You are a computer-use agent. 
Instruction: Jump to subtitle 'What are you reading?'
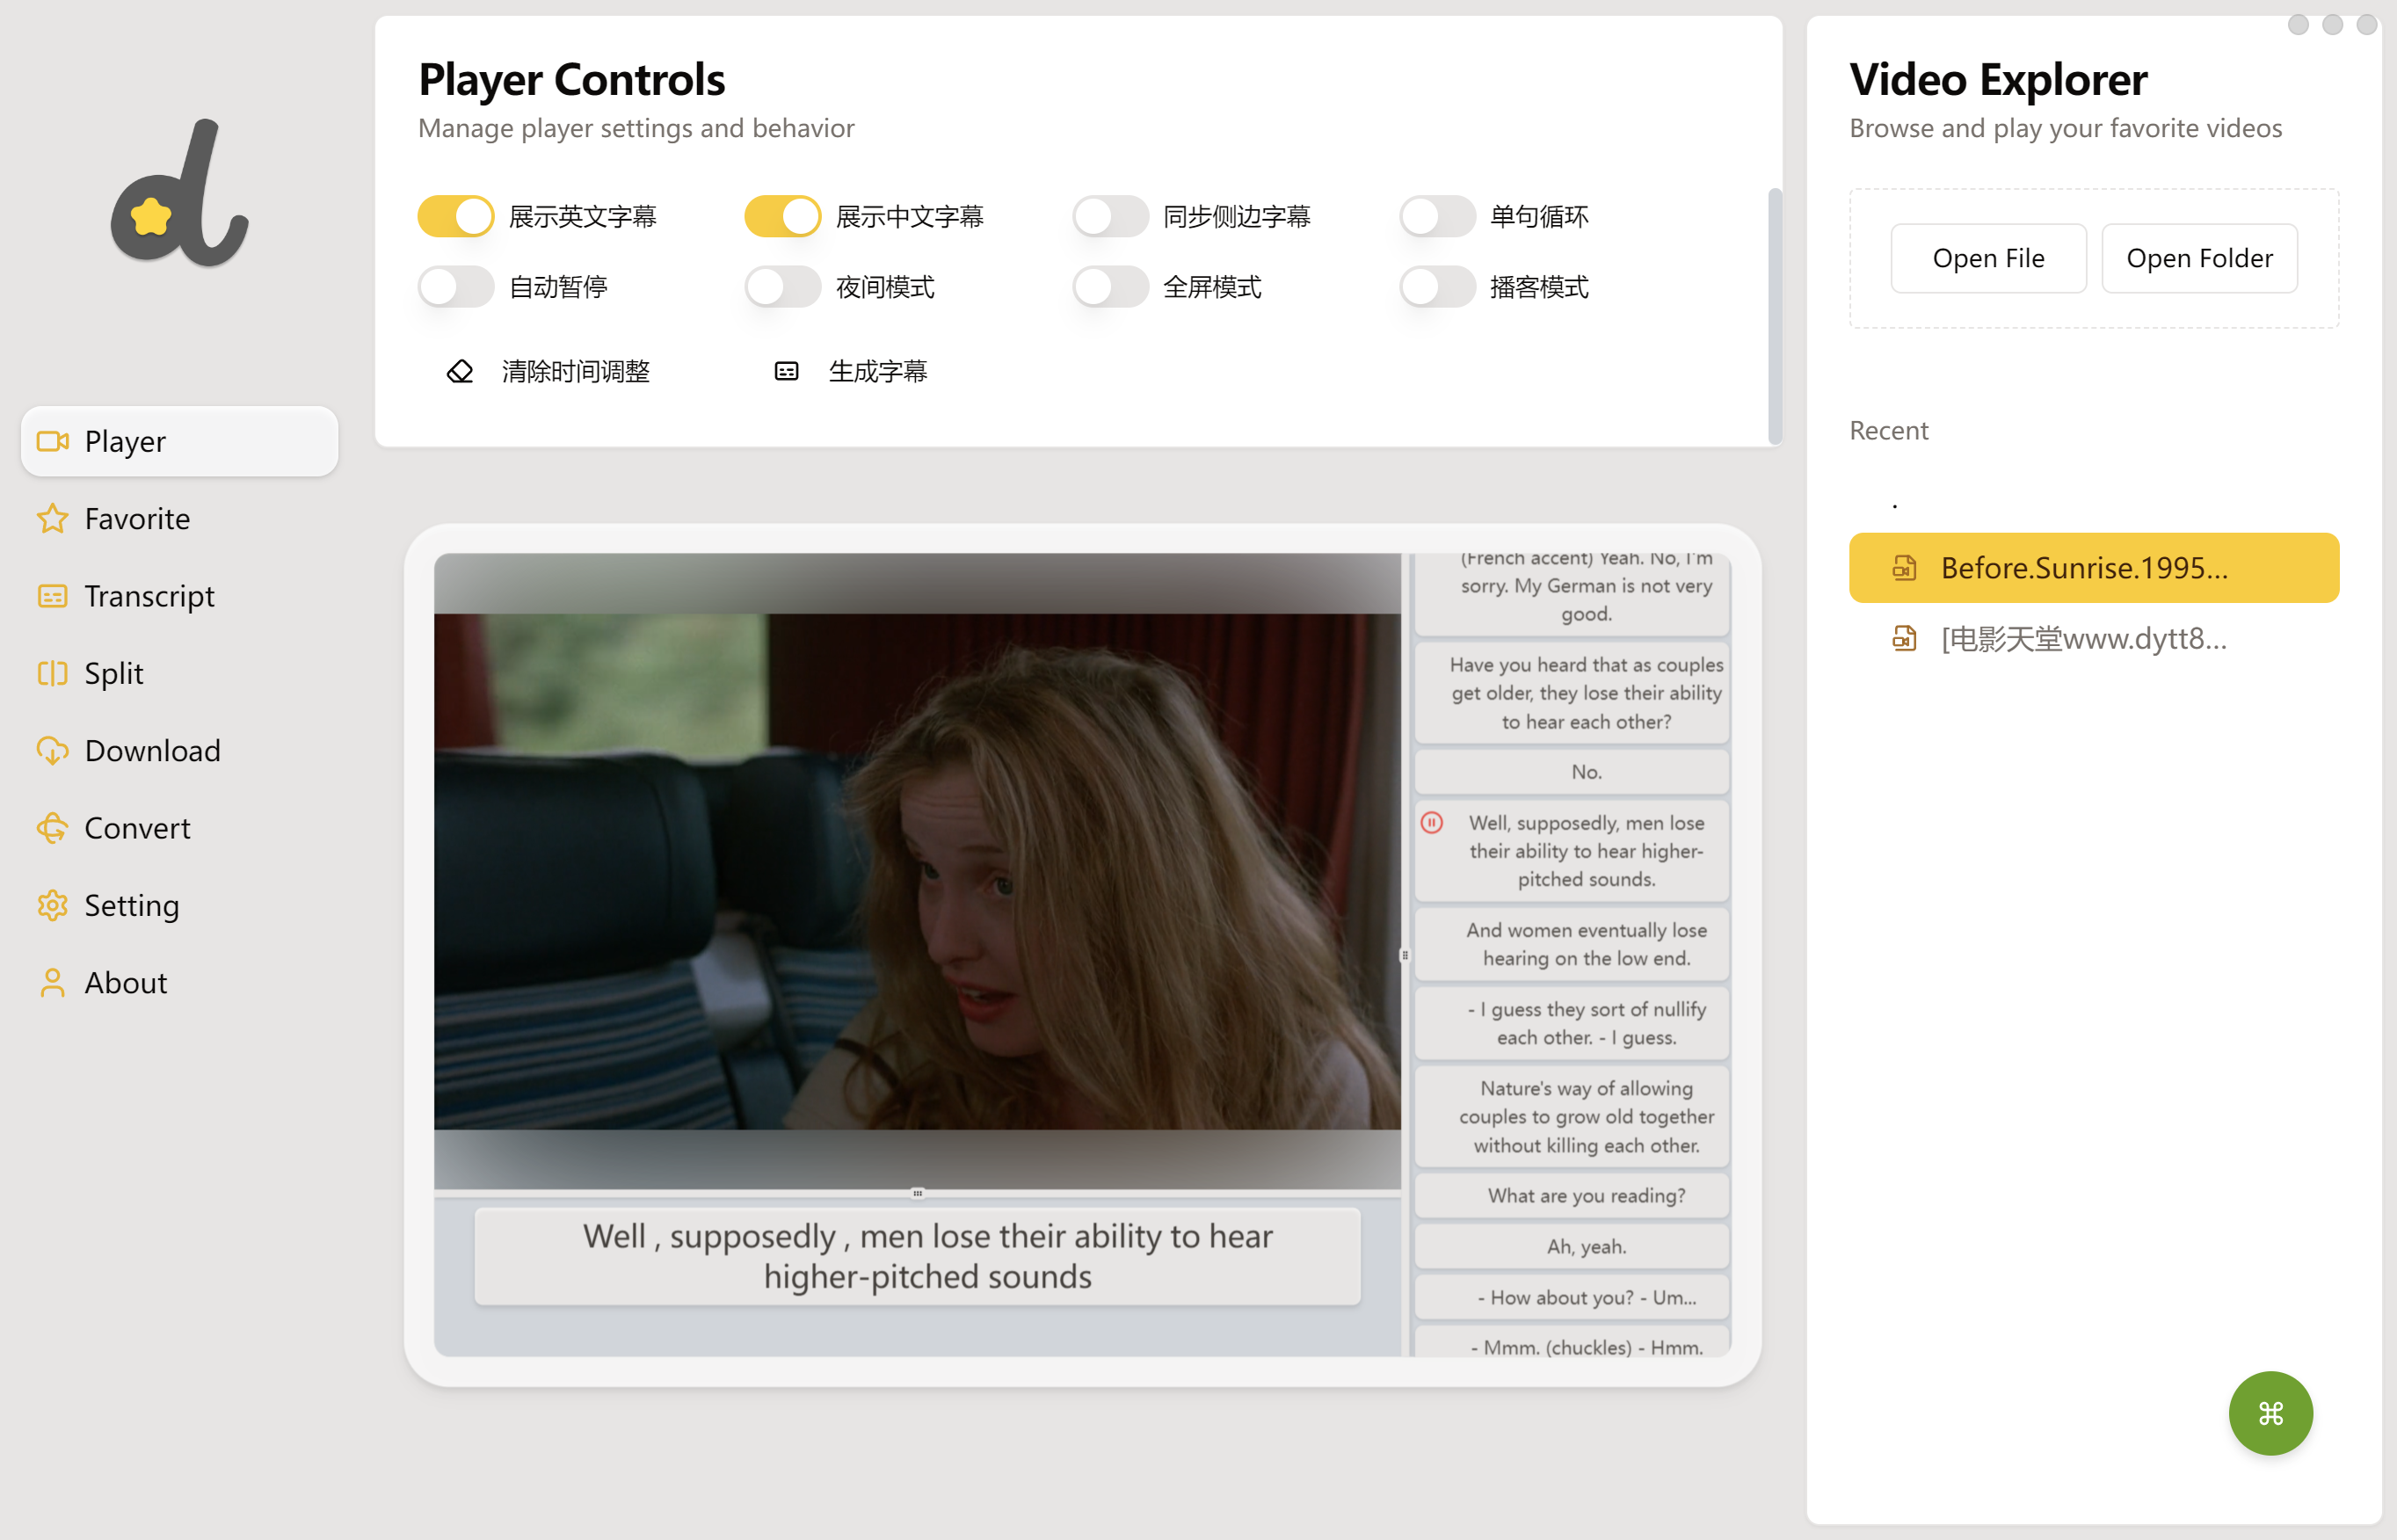[1571, 1196]
